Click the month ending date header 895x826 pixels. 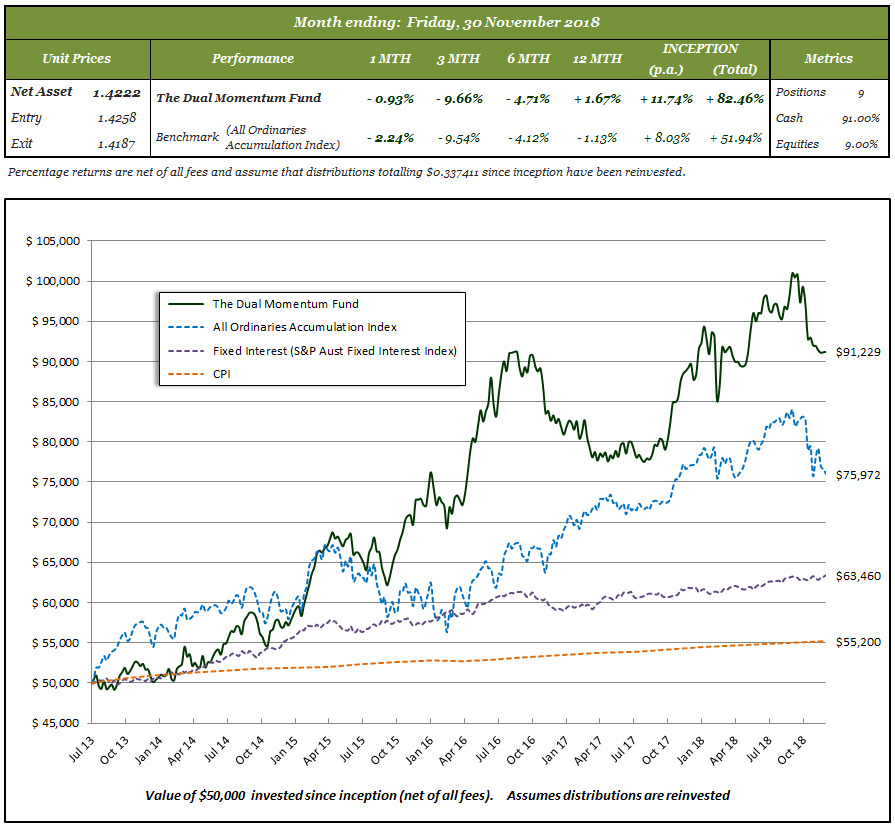click(x=447, y=21)
